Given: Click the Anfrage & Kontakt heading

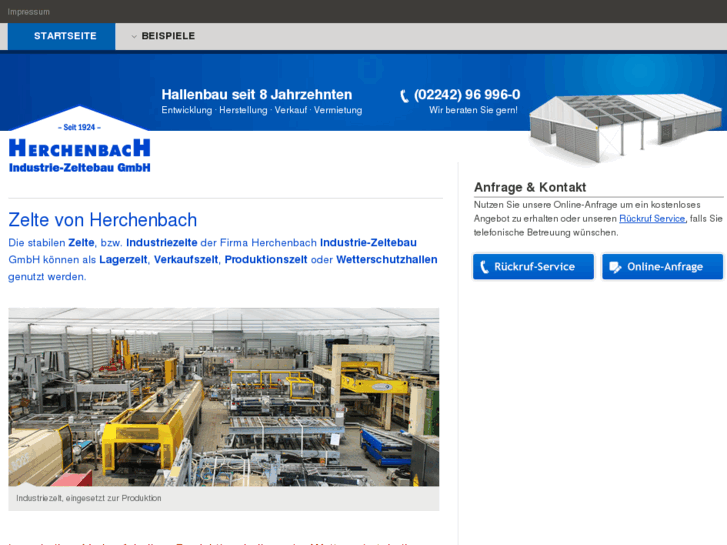Looking at the screenshot, I should tap(530, 187).
